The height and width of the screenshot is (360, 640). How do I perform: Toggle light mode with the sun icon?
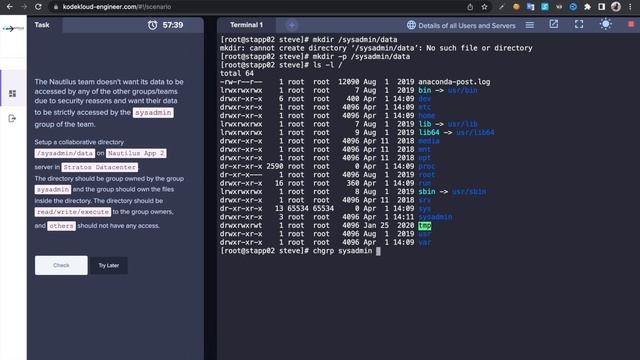(605, 24)
